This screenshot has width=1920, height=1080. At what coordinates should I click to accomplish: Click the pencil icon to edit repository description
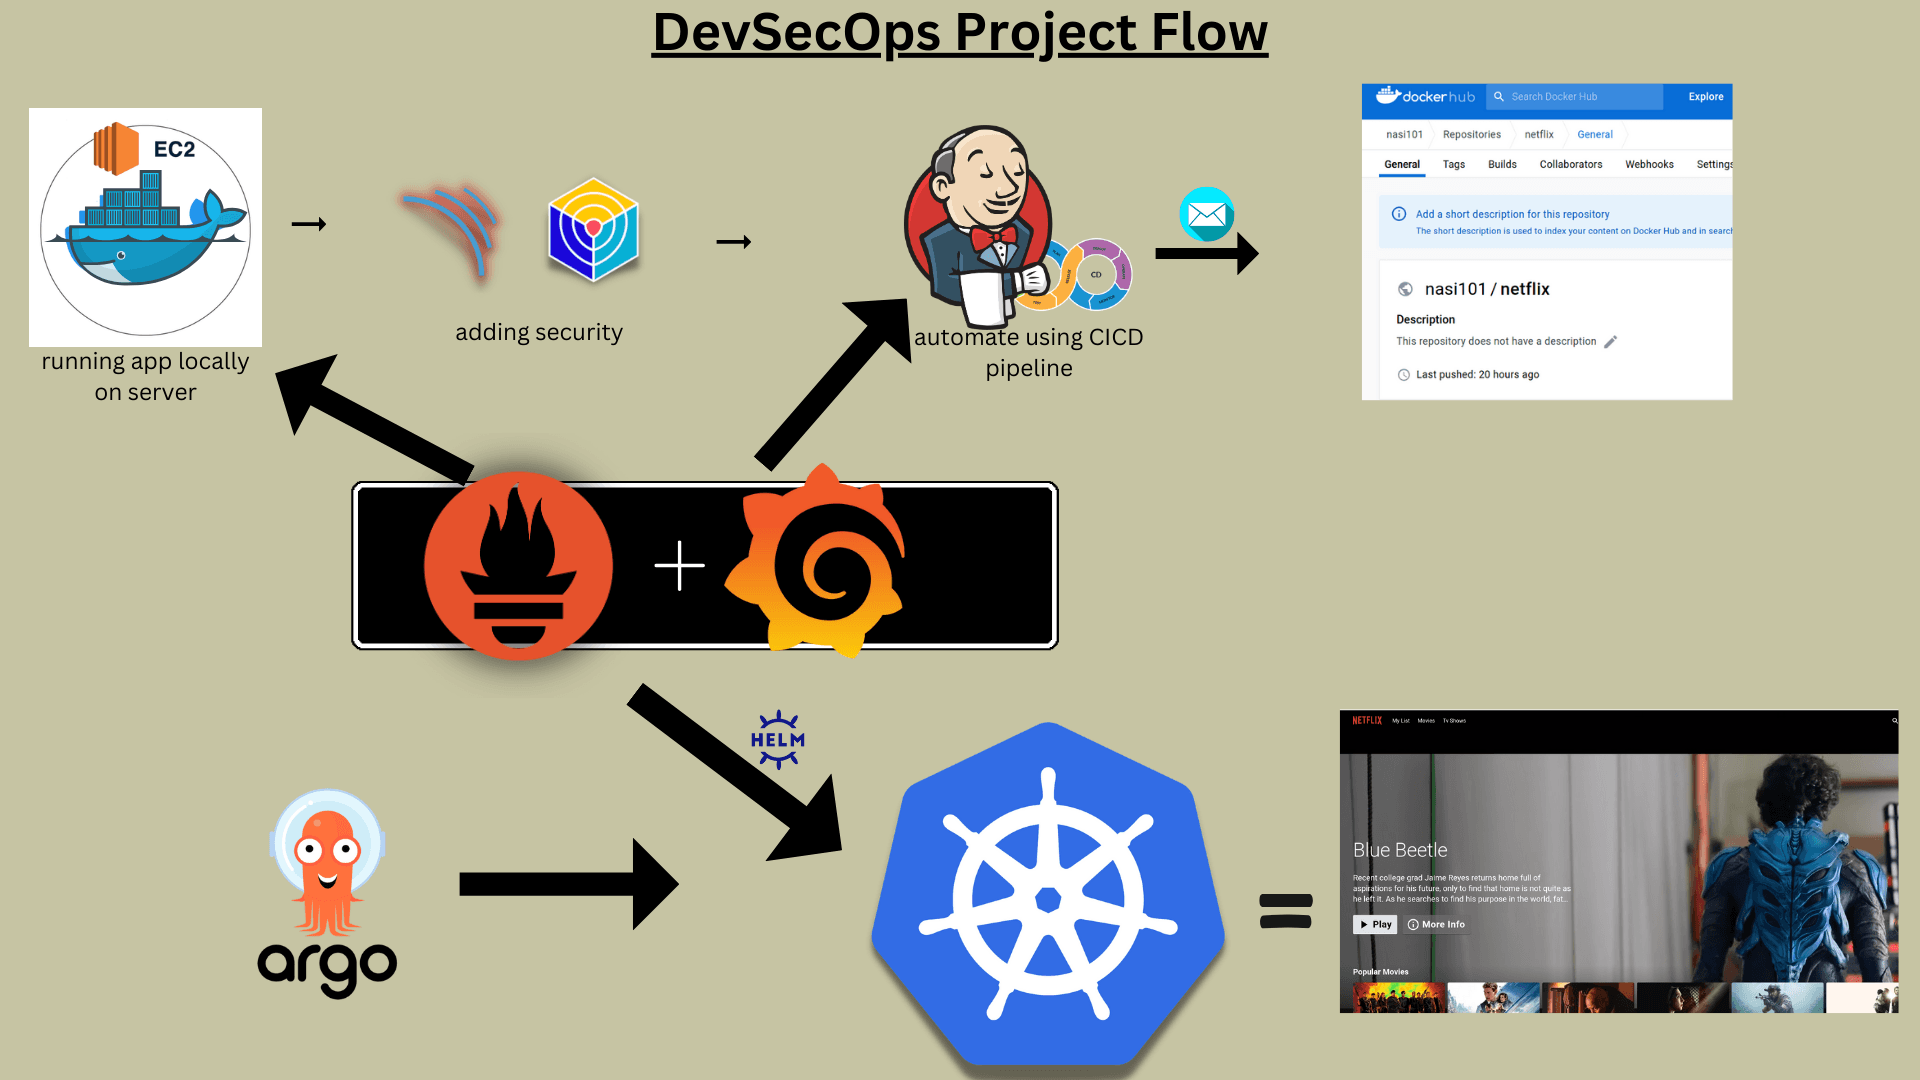pos(1611,341)
